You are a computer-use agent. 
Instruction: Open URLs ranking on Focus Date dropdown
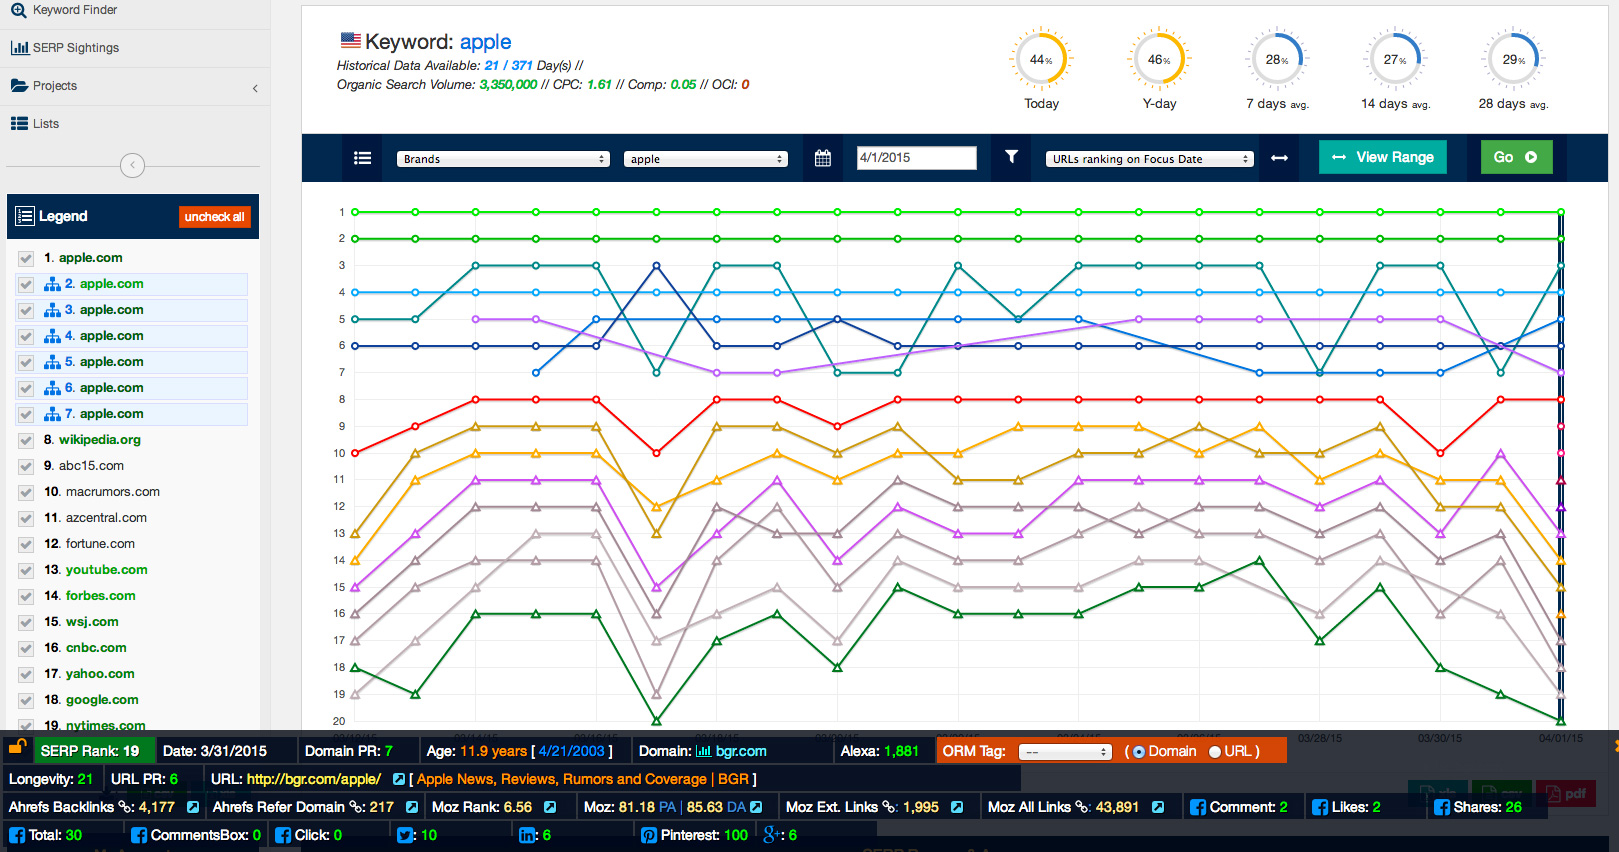tap(1149, 159)
